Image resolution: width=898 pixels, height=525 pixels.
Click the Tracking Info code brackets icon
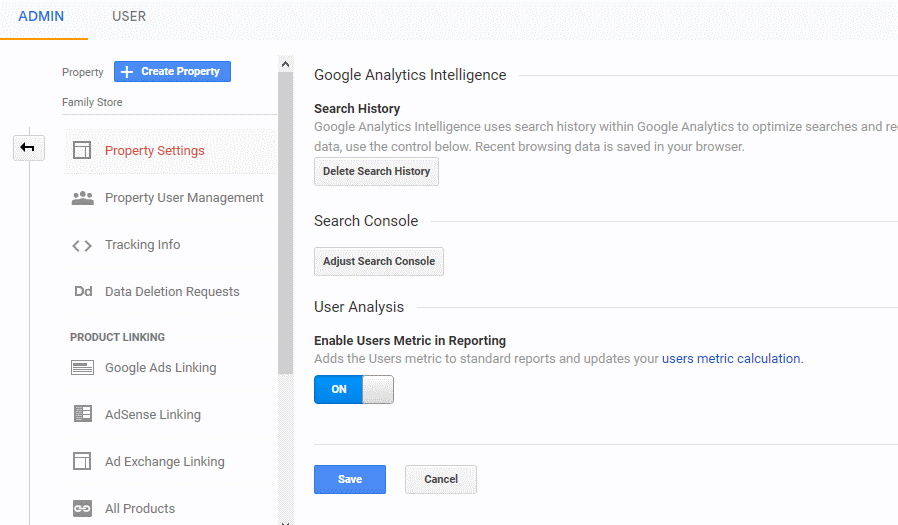click(82, 245)
